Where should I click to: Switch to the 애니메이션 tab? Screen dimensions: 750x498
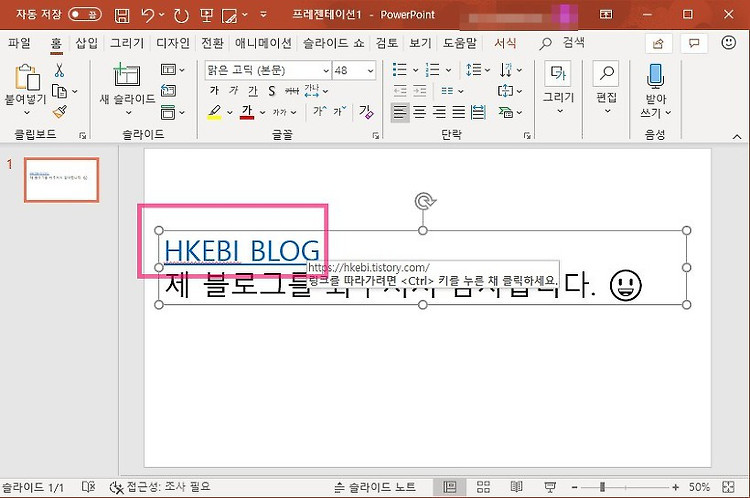click(263, 43)
